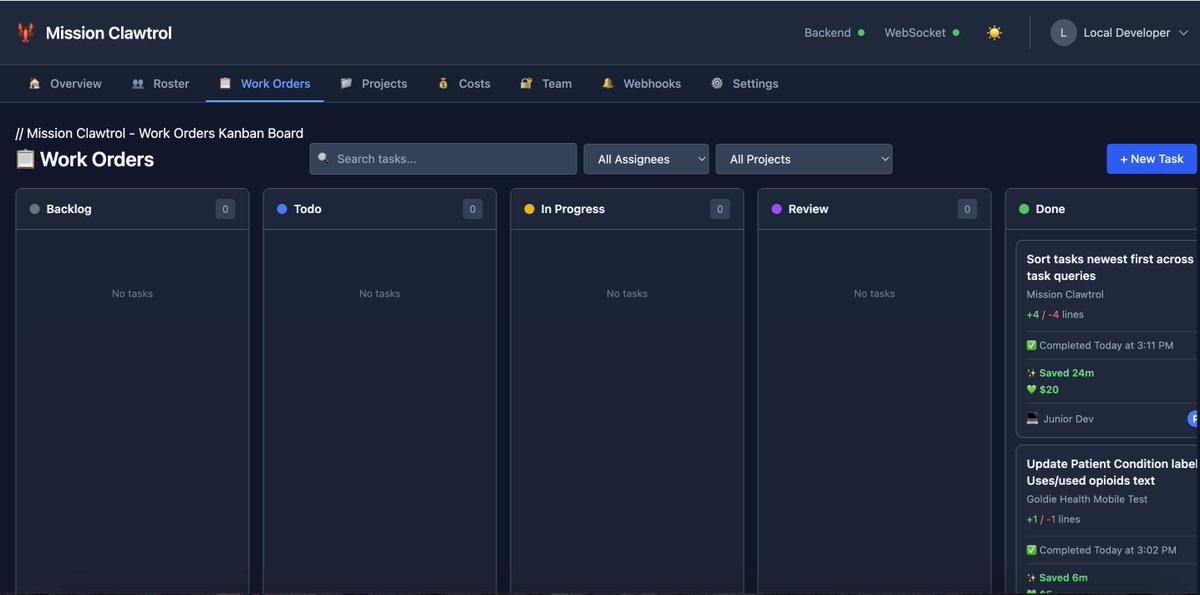Open the Settings tab

[x=744, y=84]
